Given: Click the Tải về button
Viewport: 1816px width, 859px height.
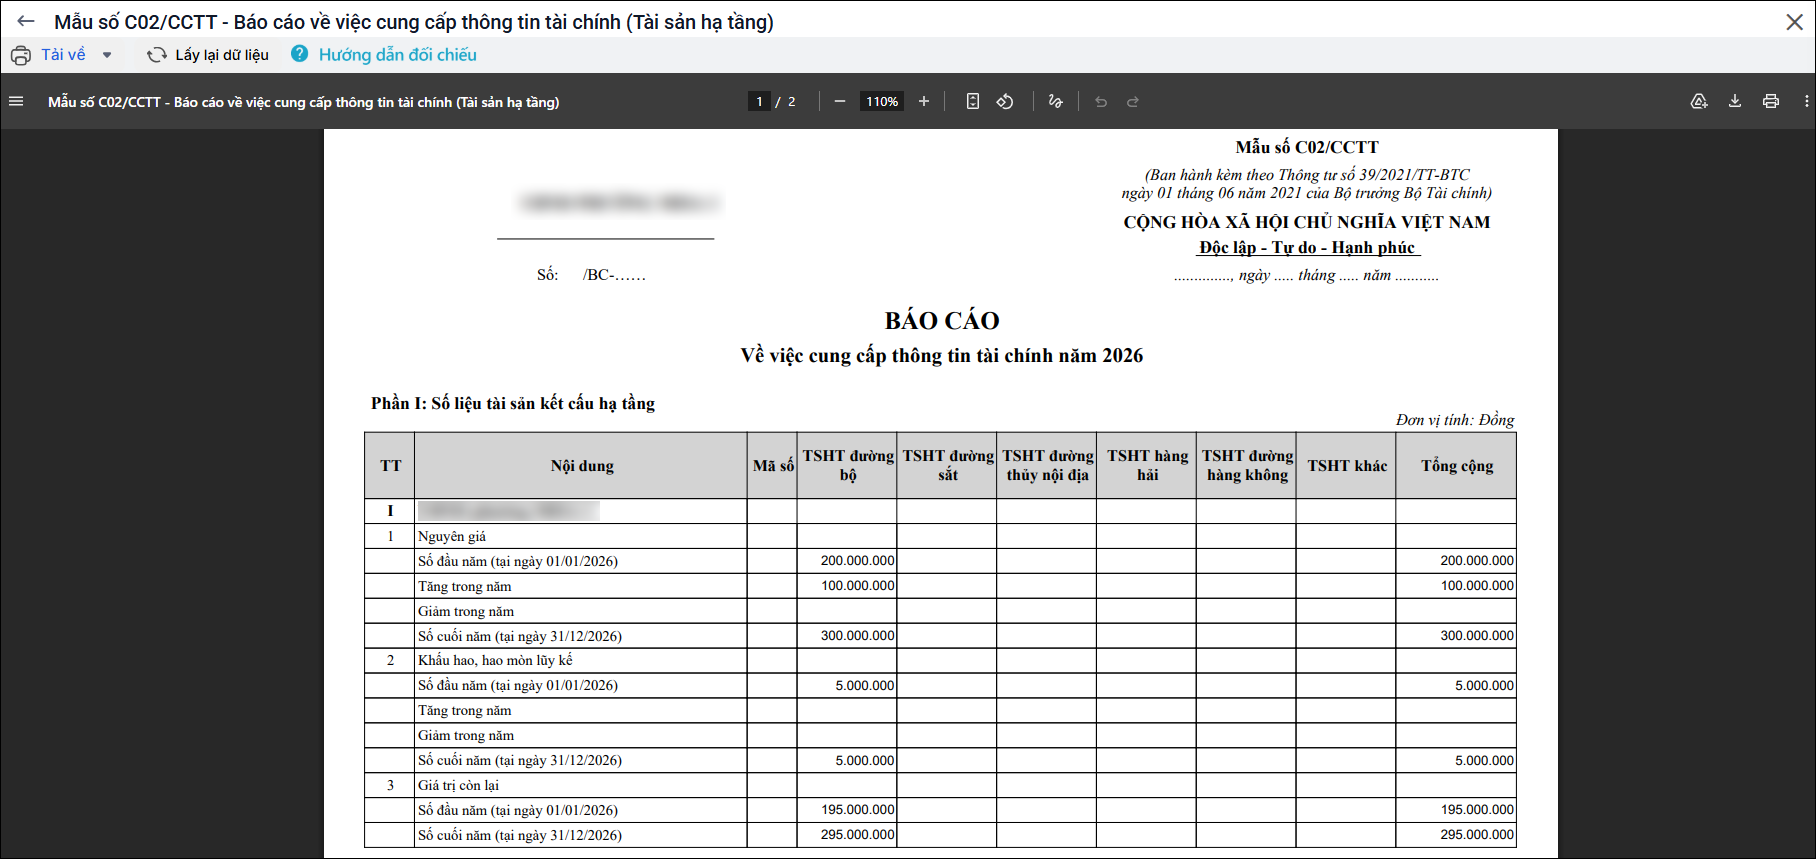Looking at the screenshot, I should pyautogui.click(x=63, y=55).
